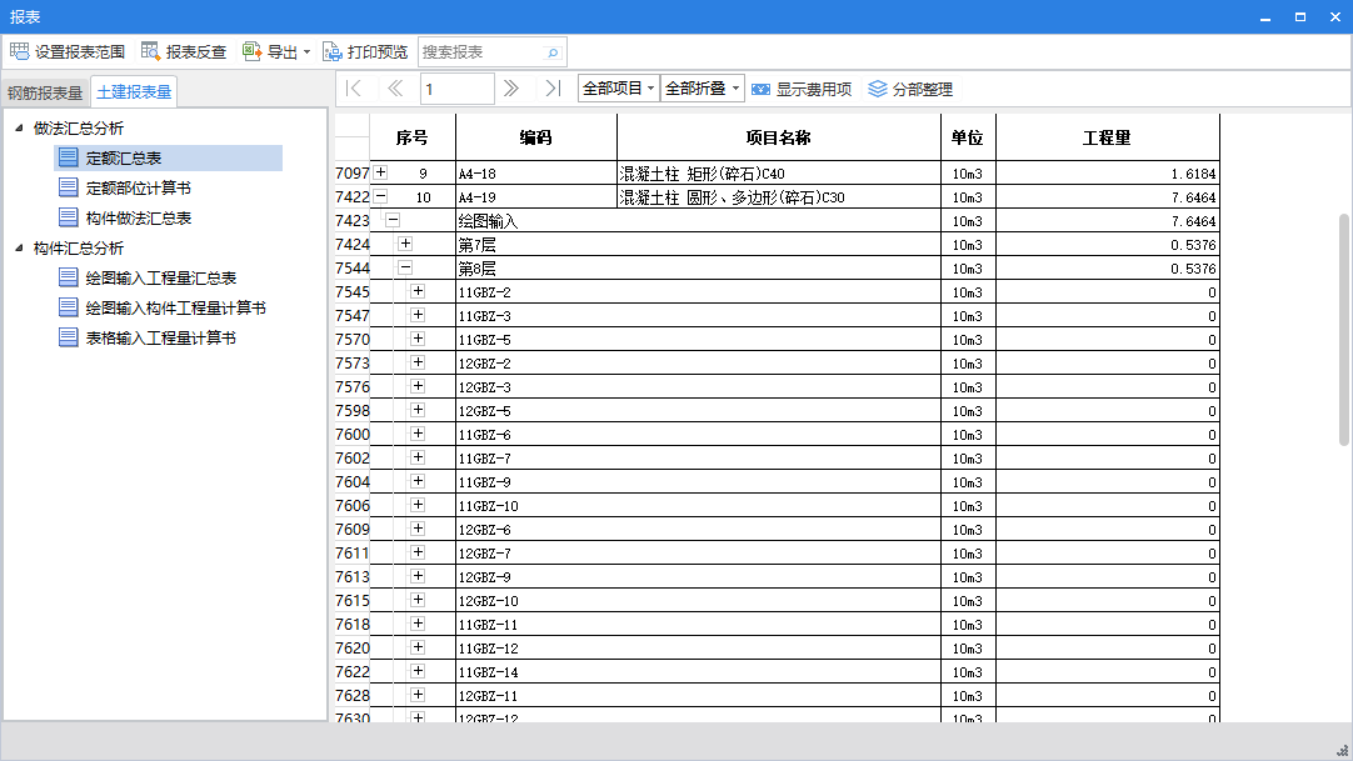Expand 12GBZ-9 row
The height and width of the screenshot is (761, 1353).
418,576
